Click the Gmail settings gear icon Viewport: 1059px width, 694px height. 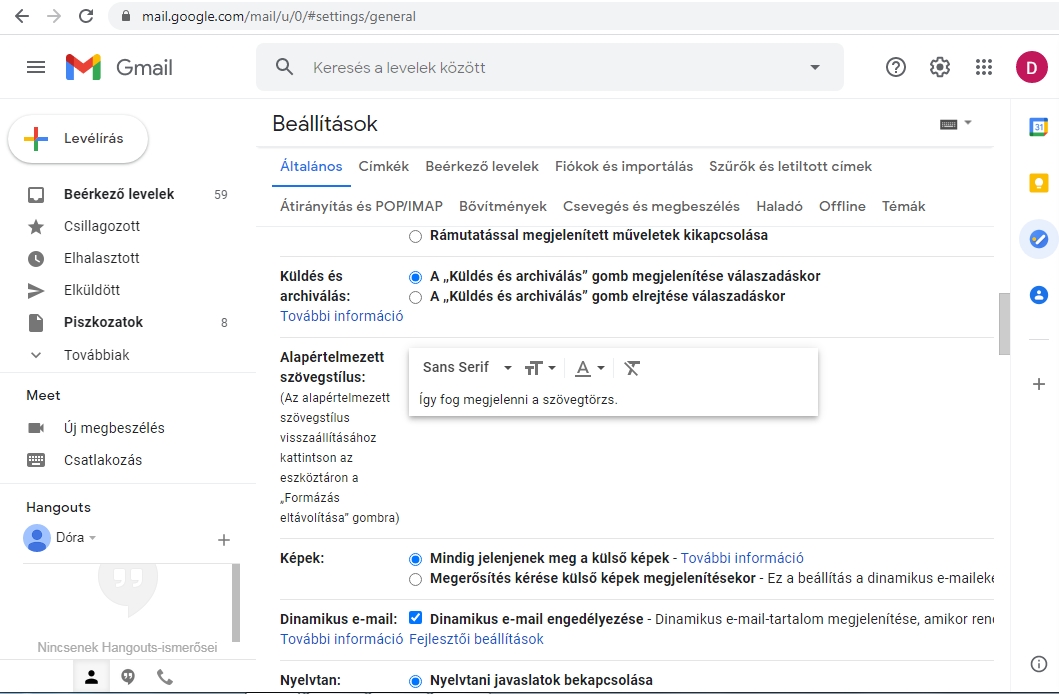tap(939, 67)
